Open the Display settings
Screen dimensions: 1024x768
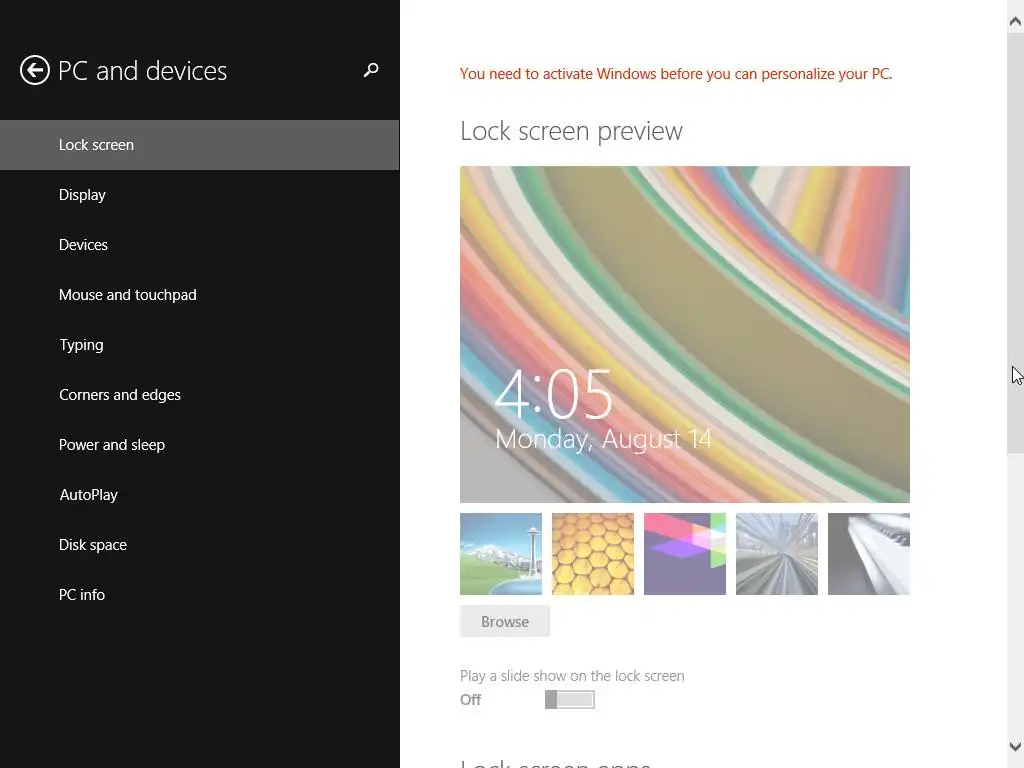point(82,195)
